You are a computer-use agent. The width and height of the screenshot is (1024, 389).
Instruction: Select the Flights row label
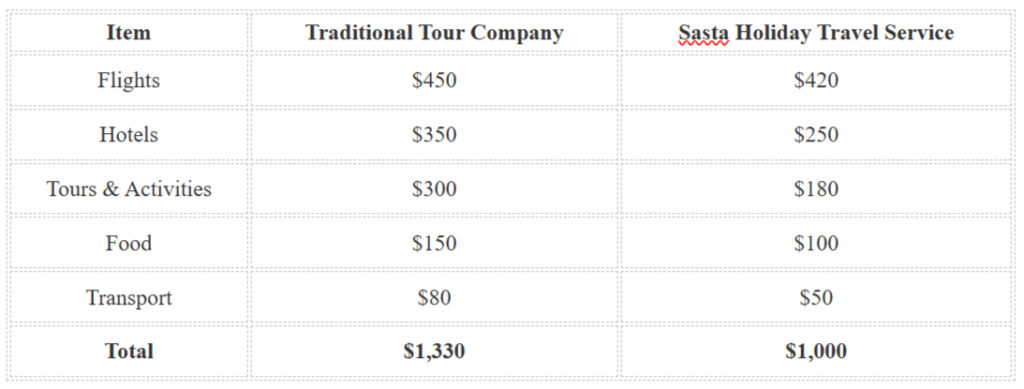pyautogui.click(x=129, y=80)
